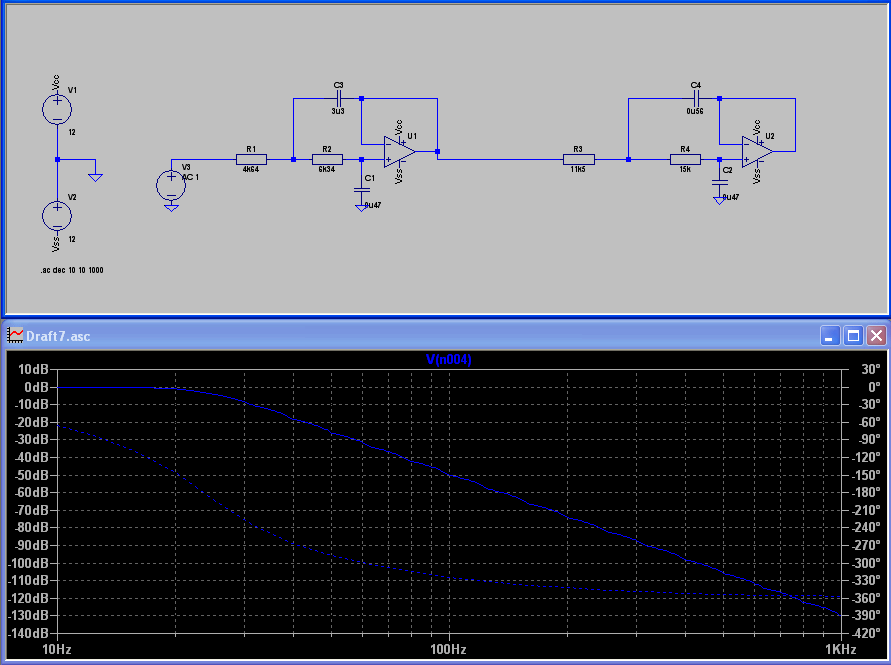Click the V(n004) trace label

(x=448, y=359)
